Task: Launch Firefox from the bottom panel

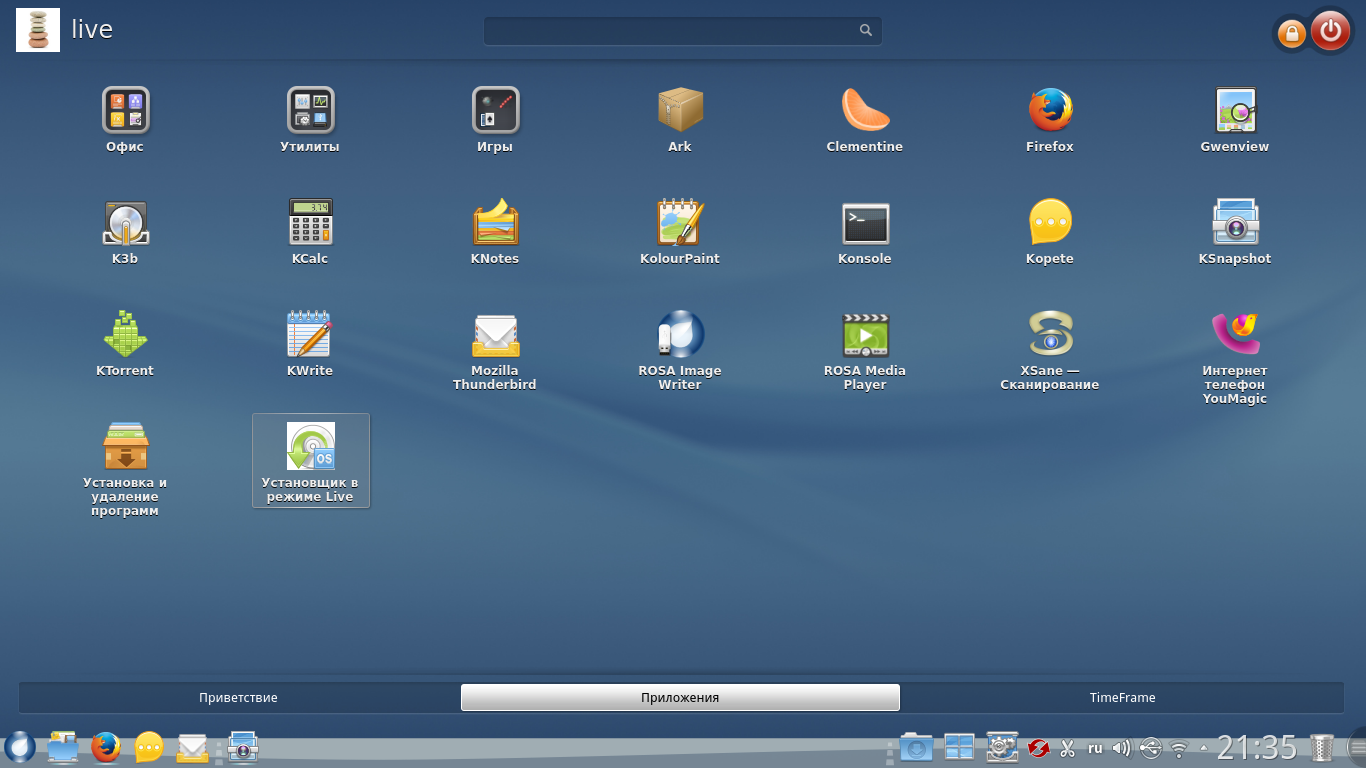Action: tap(106, 747)
